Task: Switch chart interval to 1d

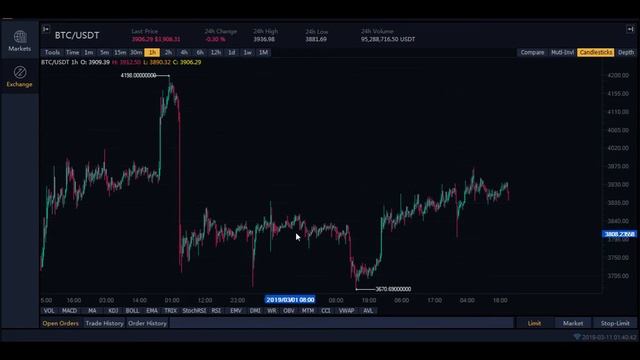Action: coord(231,53)
